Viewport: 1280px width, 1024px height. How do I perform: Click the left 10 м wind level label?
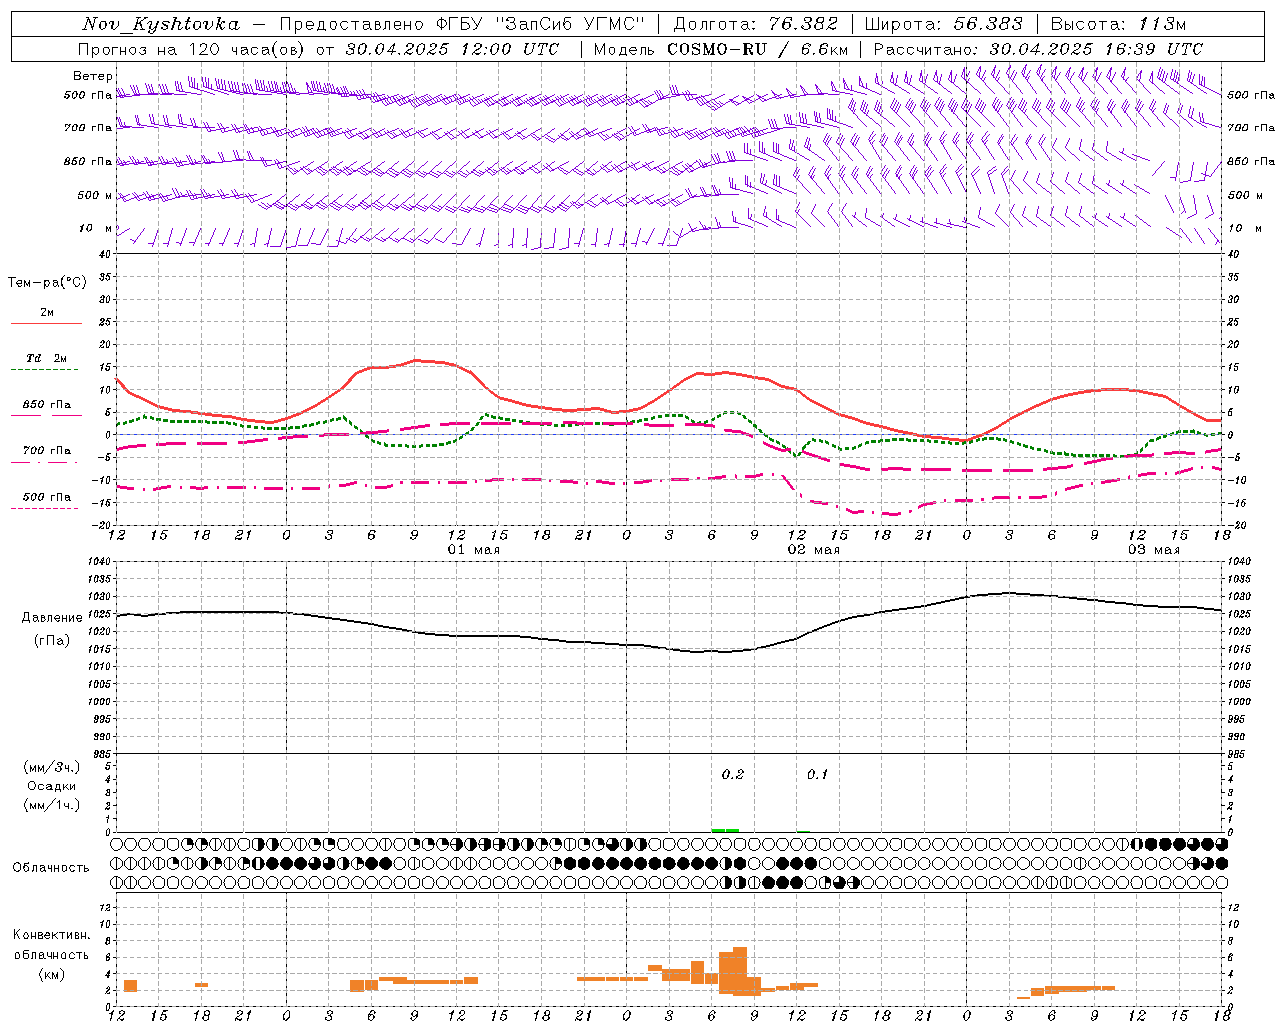click(97, 228)
